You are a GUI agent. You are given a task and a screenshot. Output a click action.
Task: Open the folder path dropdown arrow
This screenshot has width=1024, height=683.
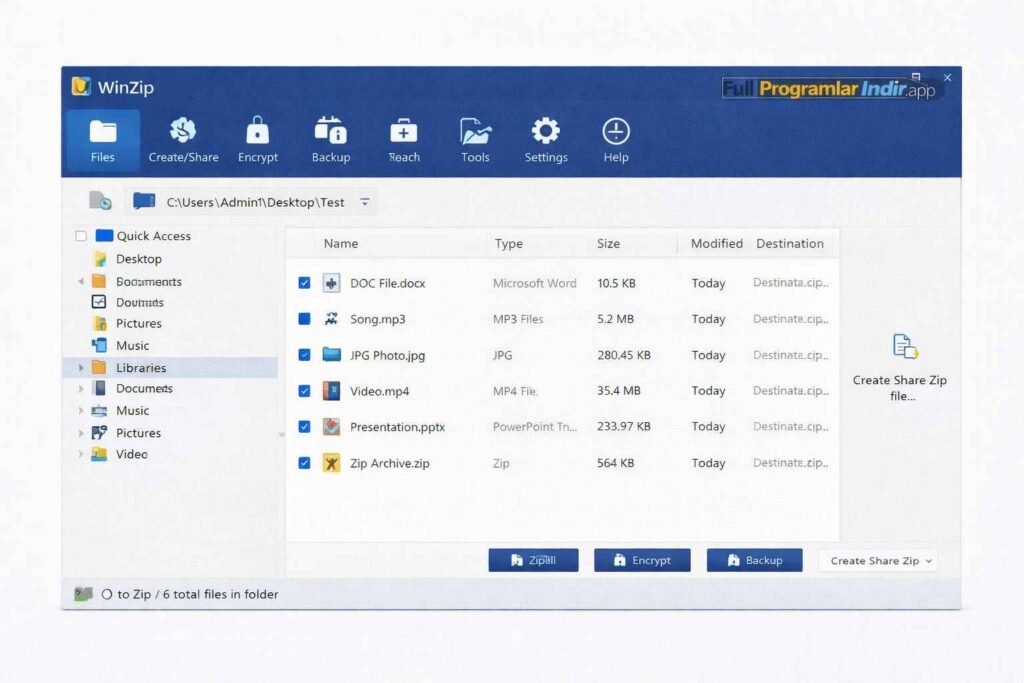[x=366, y=201]
